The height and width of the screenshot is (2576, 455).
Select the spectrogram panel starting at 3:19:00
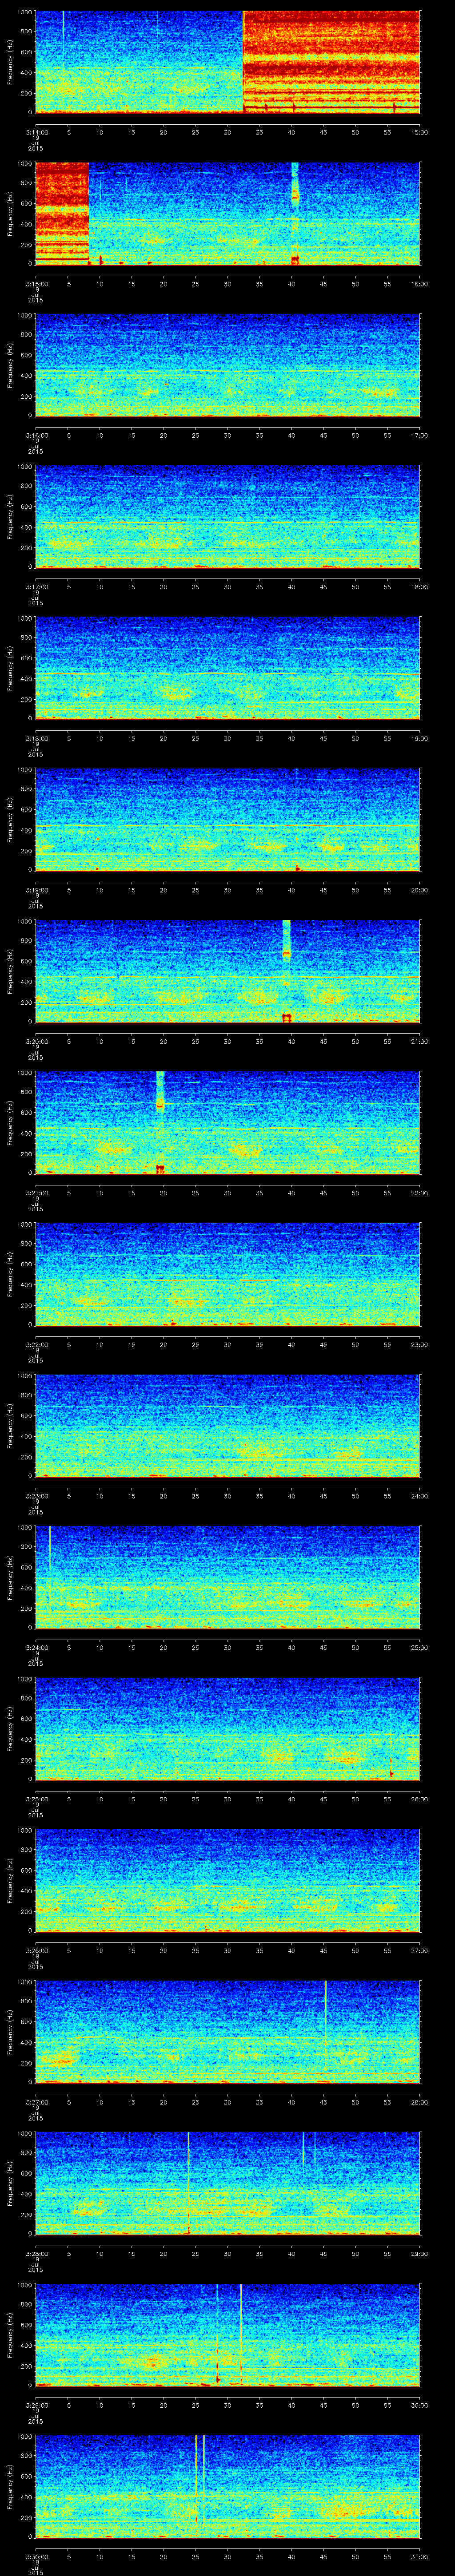point(228,820)
